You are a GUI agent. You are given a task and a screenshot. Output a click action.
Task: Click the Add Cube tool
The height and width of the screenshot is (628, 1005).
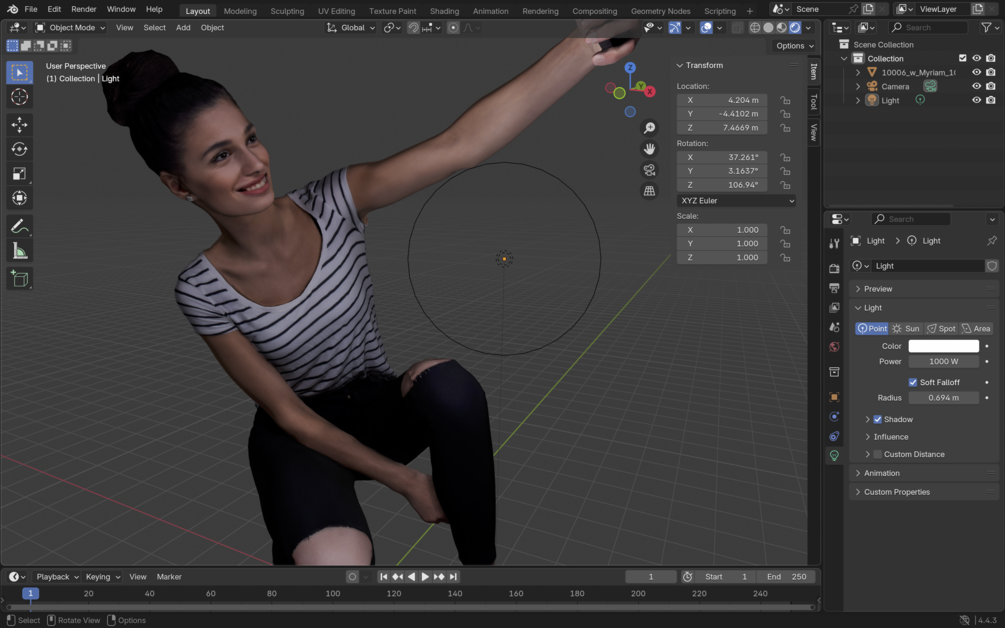tap(19, 279)
